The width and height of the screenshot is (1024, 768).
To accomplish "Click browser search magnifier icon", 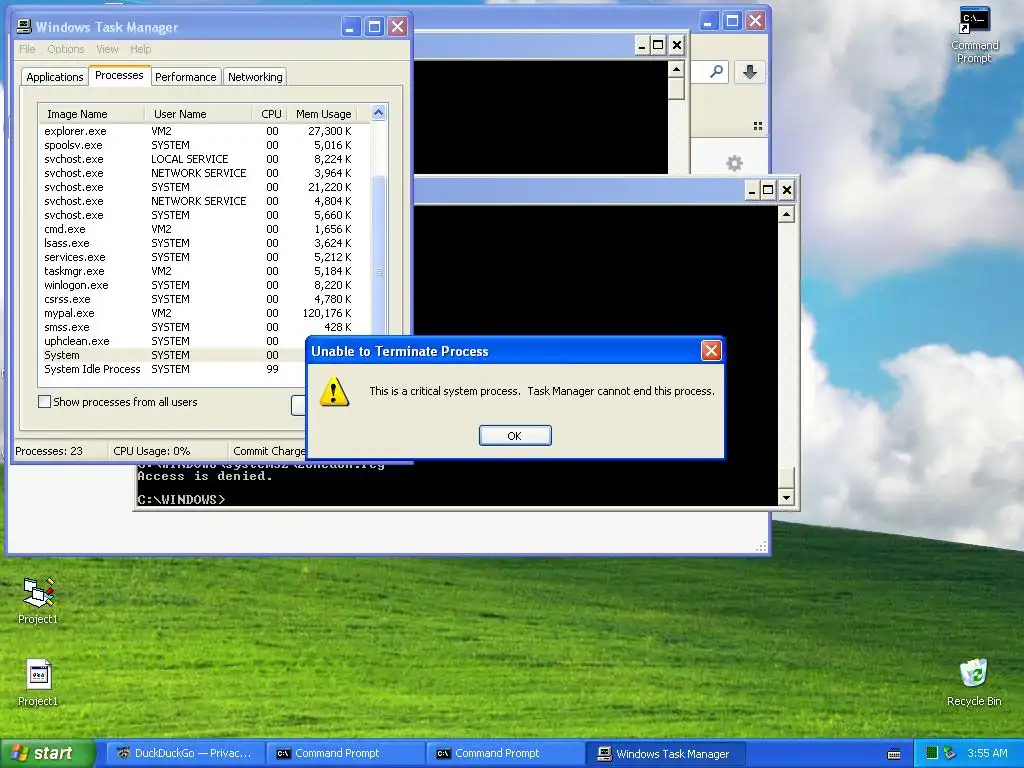I will 716,71.
